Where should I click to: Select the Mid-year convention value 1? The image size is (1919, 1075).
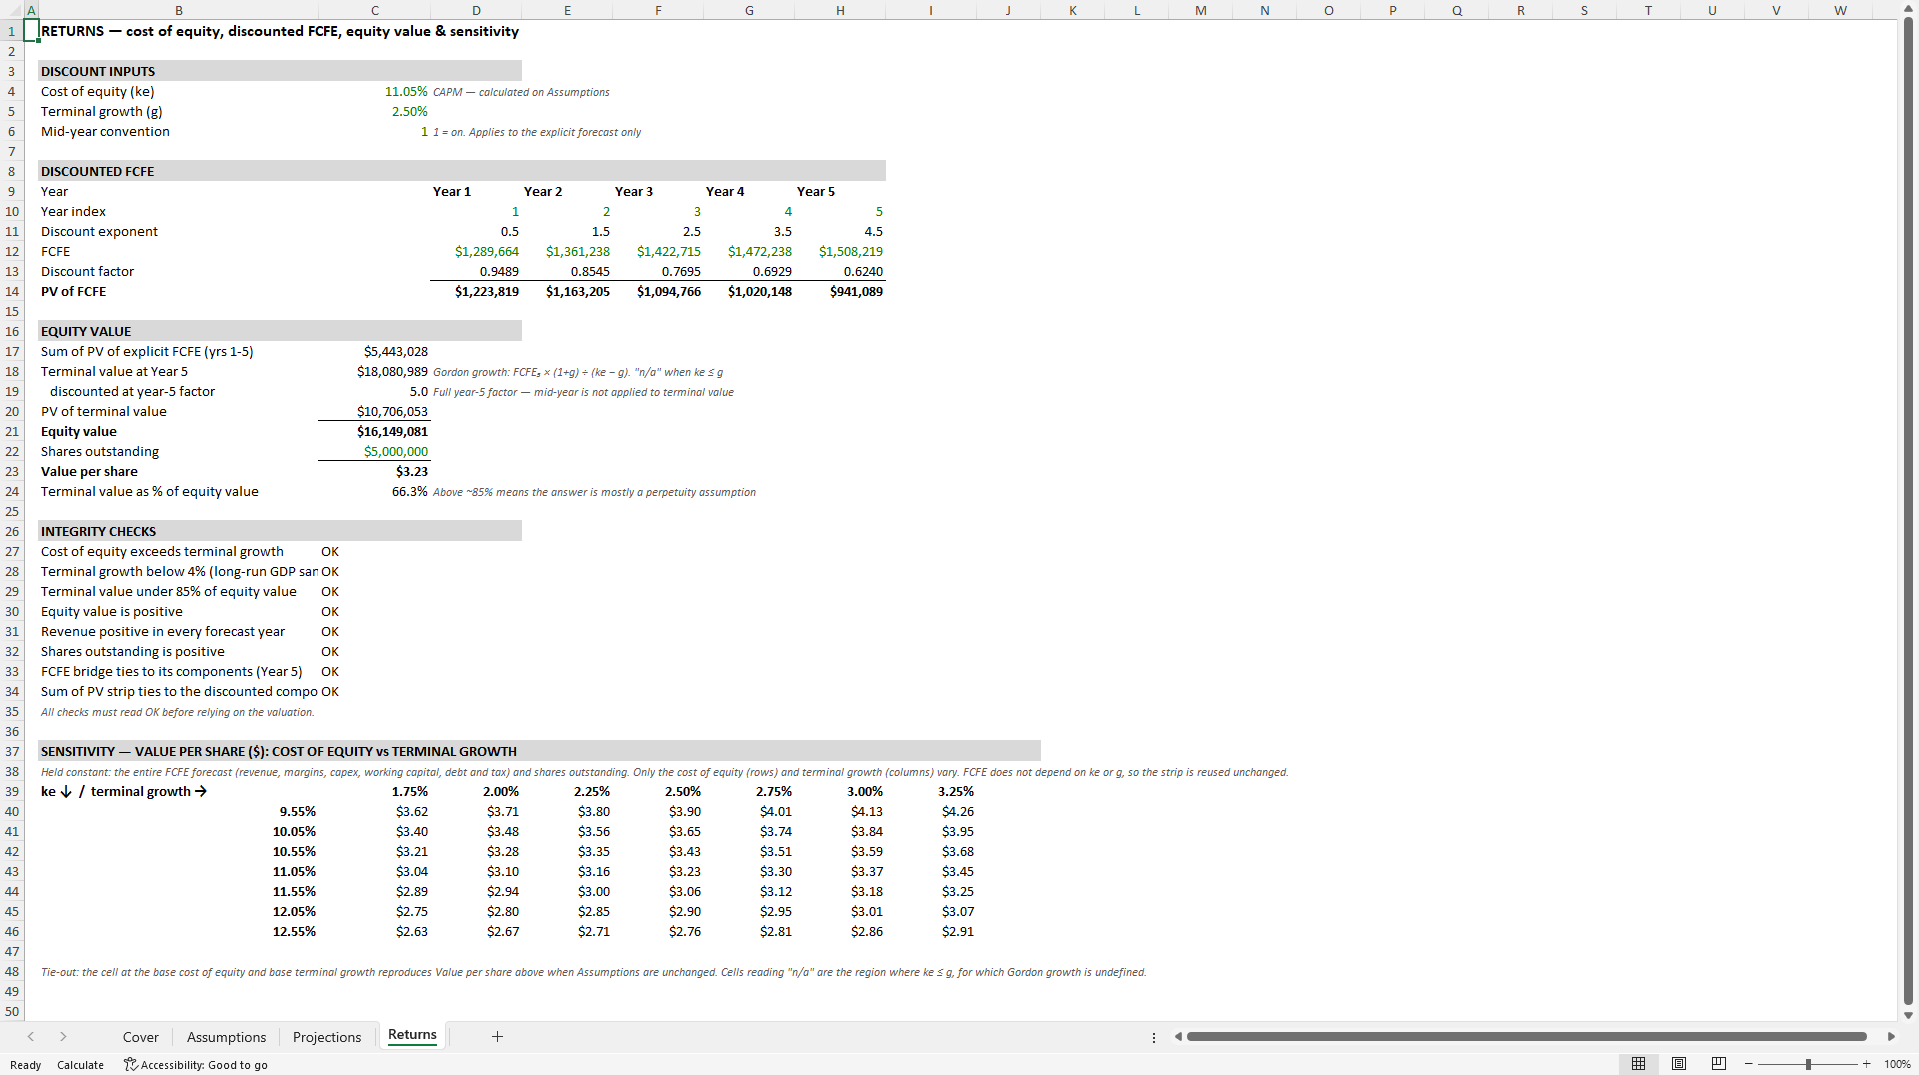[x=374, y=131]
